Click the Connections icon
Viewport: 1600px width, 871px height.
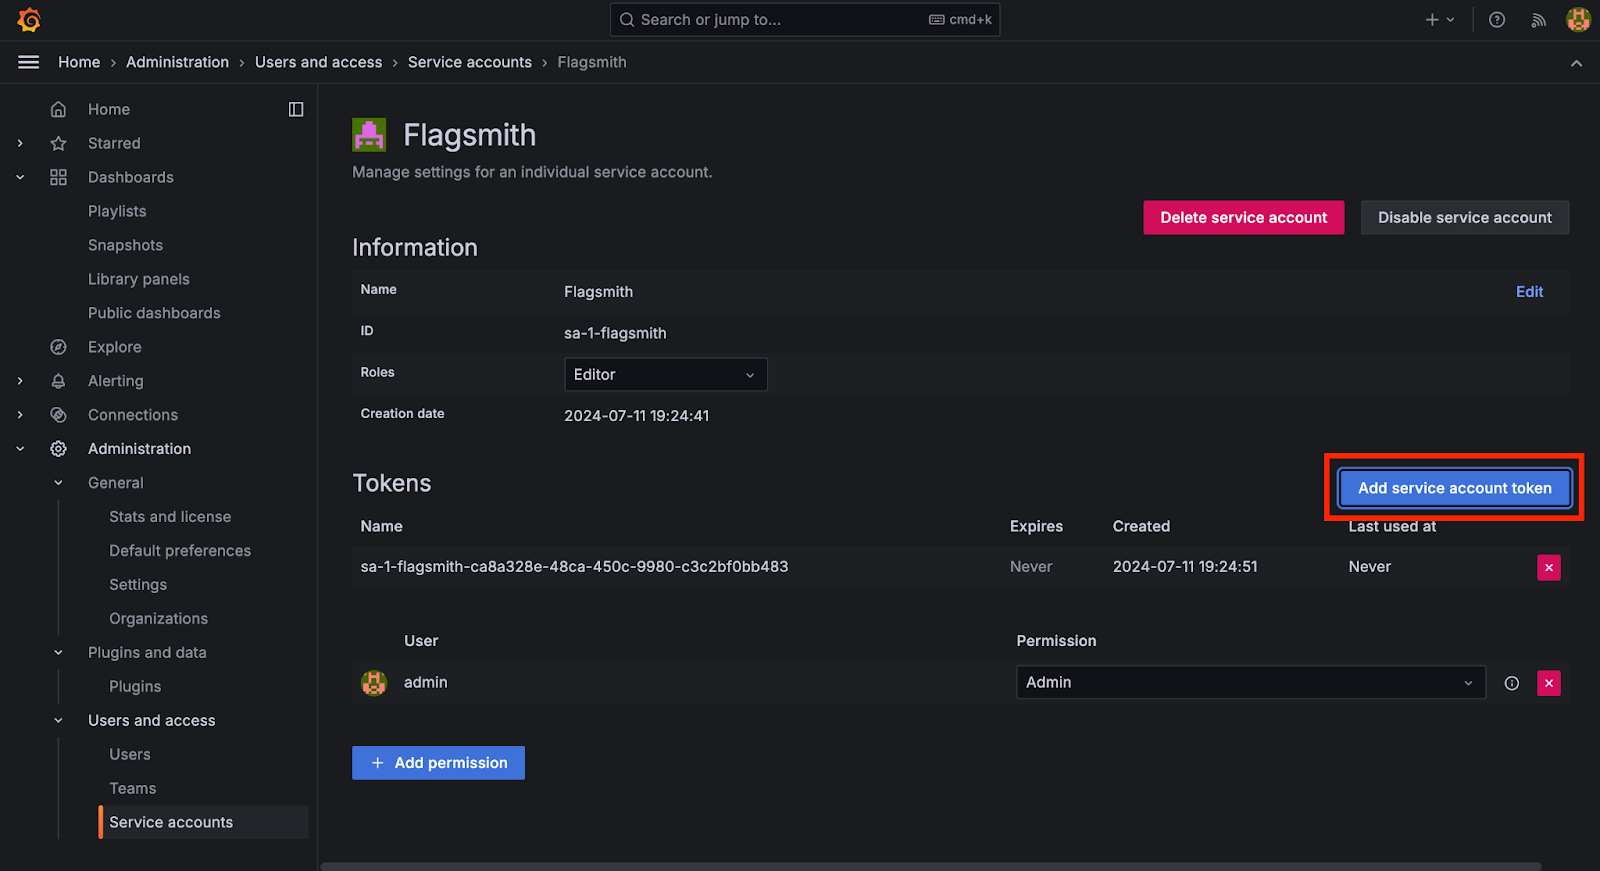[x=59, y=415]
